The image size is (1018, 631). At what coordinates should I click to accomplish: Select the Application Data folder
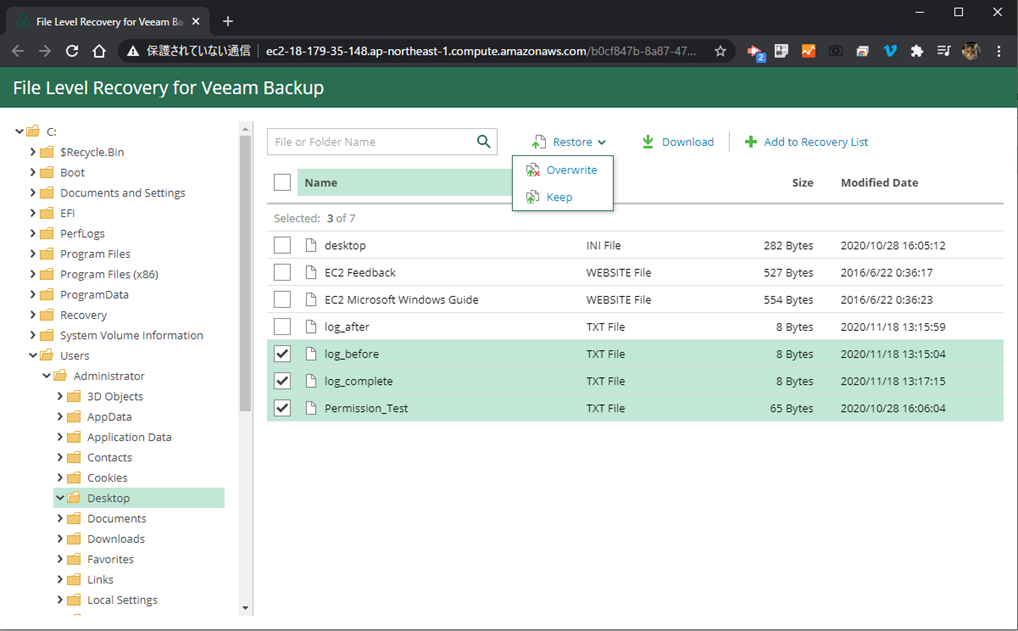click(129, 437)
